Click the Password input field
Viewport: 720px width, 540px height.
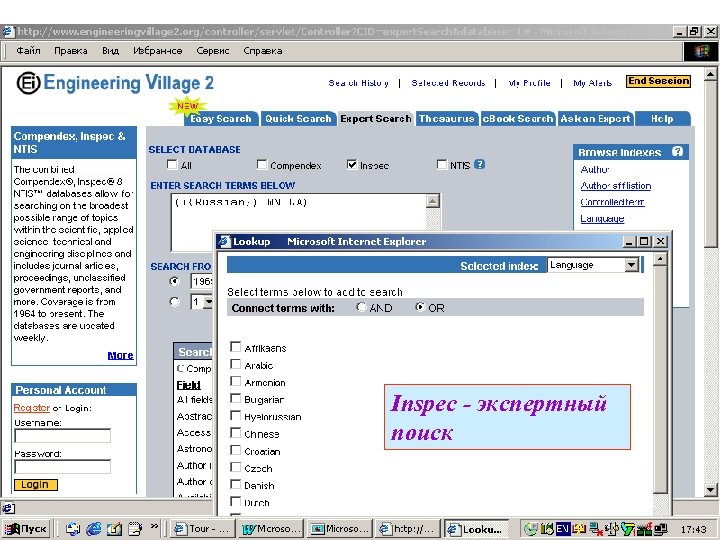62,467
